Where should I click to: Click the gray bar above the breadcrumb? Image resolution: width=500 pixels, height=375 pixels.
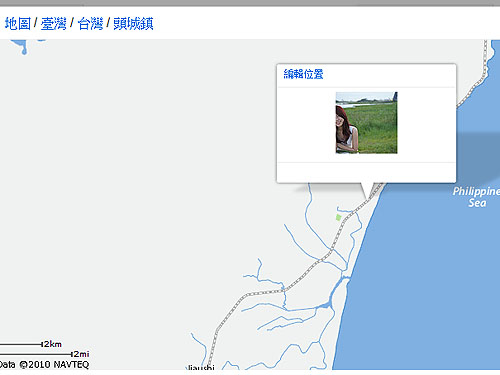pos(250,3)
